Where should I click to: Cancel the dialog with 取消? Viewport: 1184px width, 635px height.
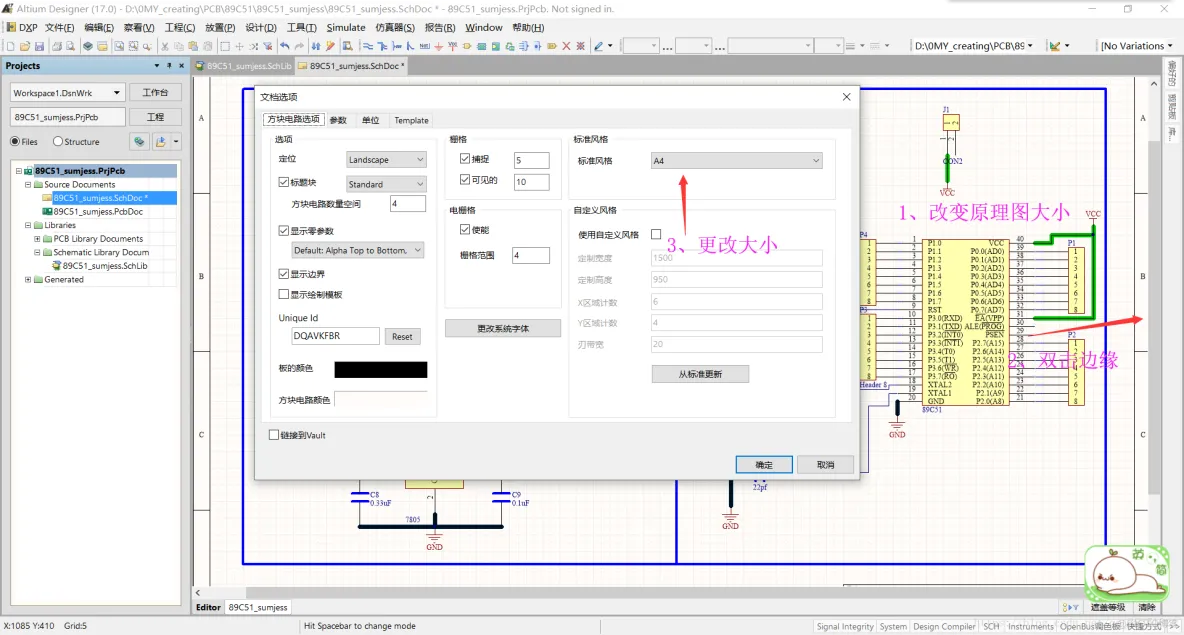tap(825, 464)
